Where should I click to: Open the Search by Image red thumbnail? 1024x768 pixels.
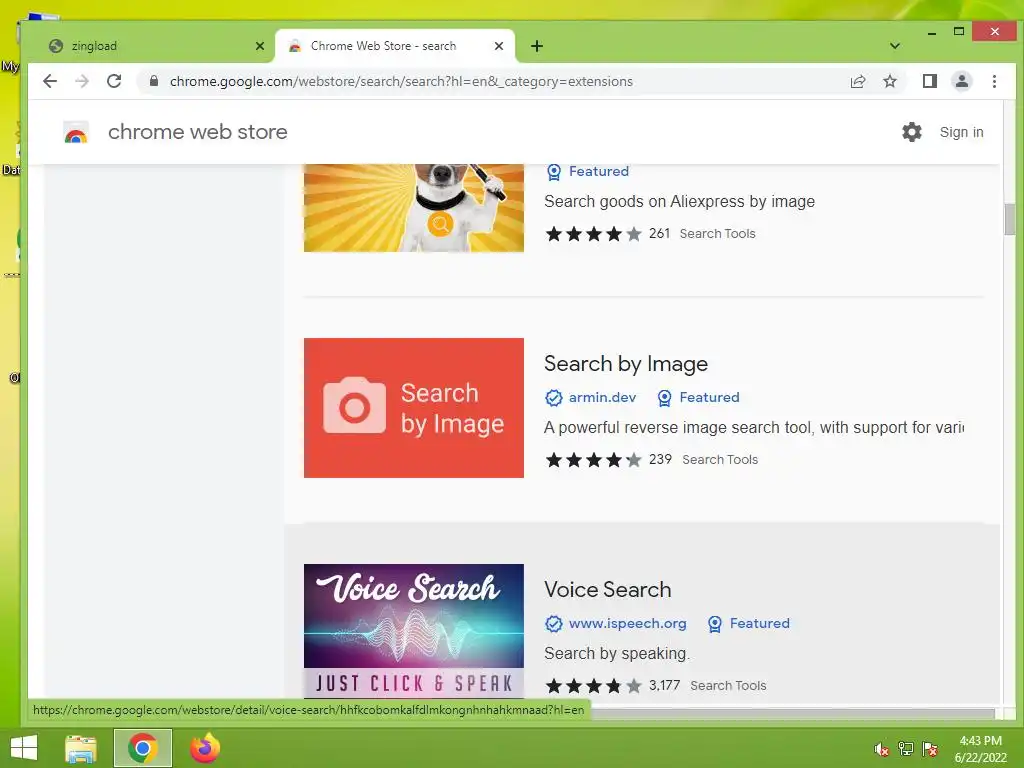[413, 408]
